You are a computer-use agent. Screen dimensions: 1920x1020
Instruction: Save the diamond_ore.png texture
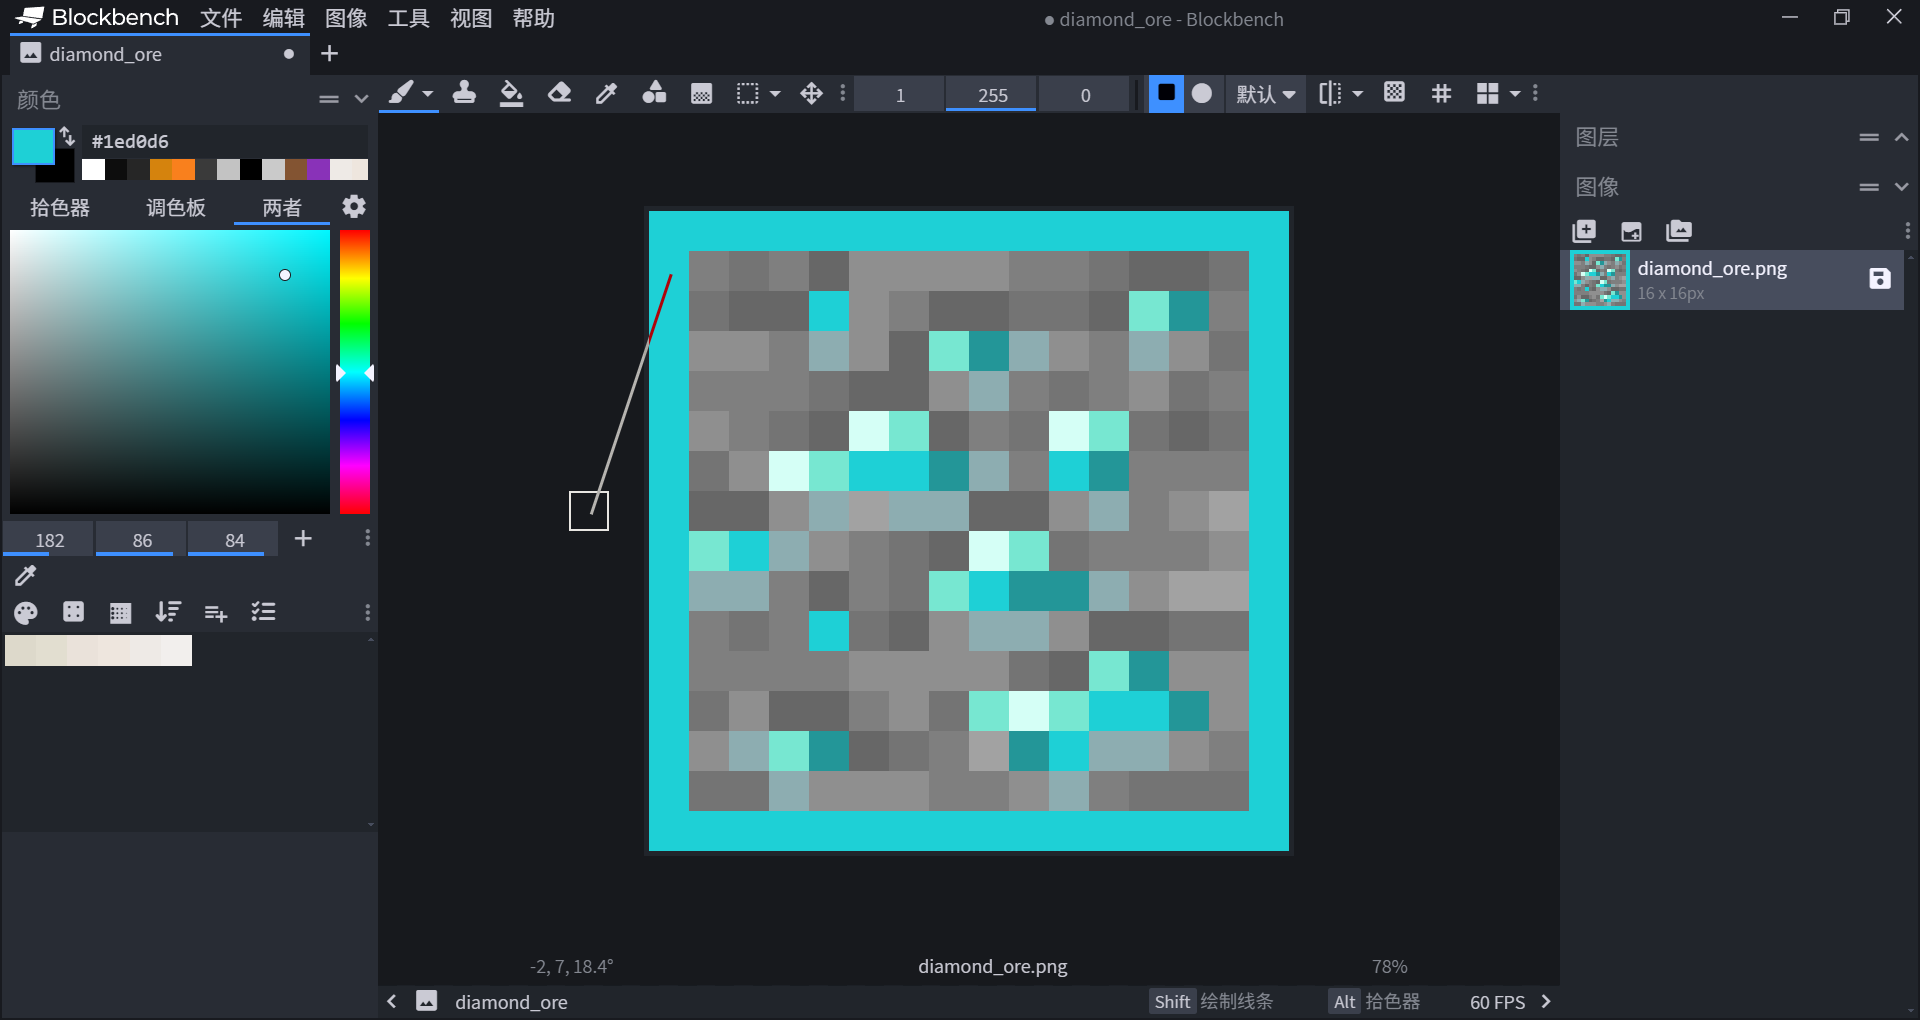[1880, 279]
